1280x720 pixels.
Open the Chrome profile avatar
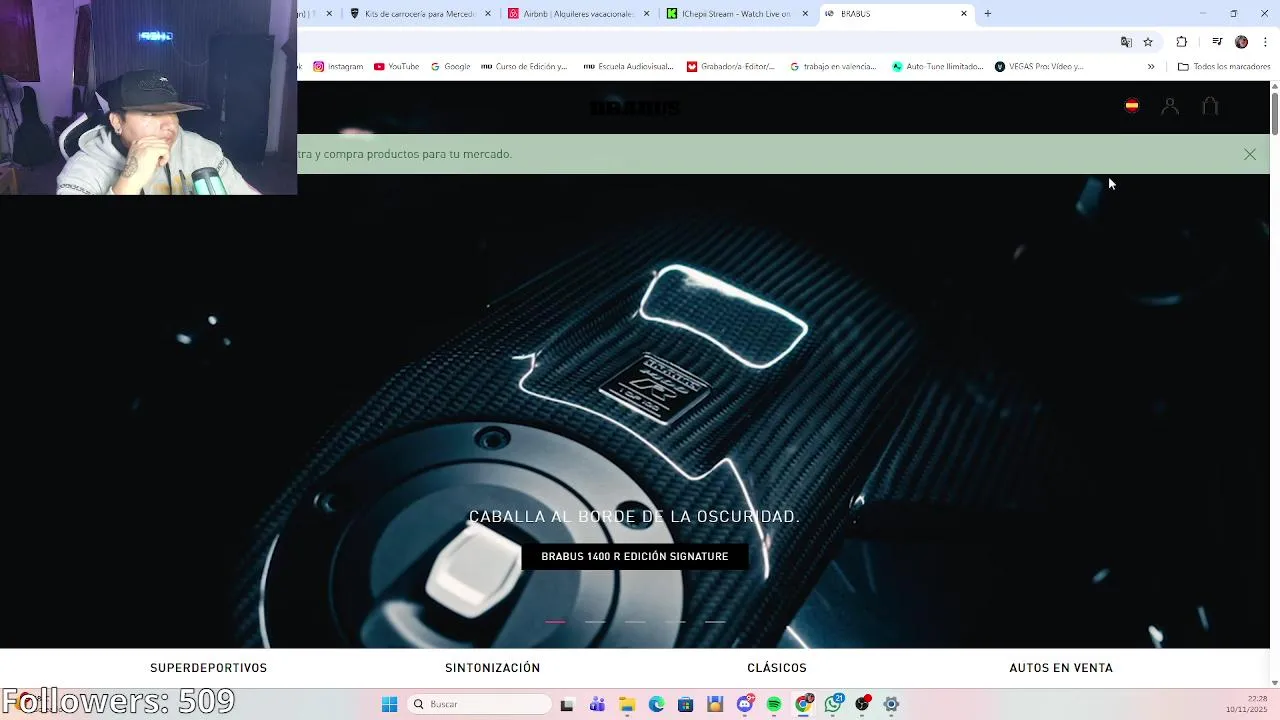pos(1241,42)
